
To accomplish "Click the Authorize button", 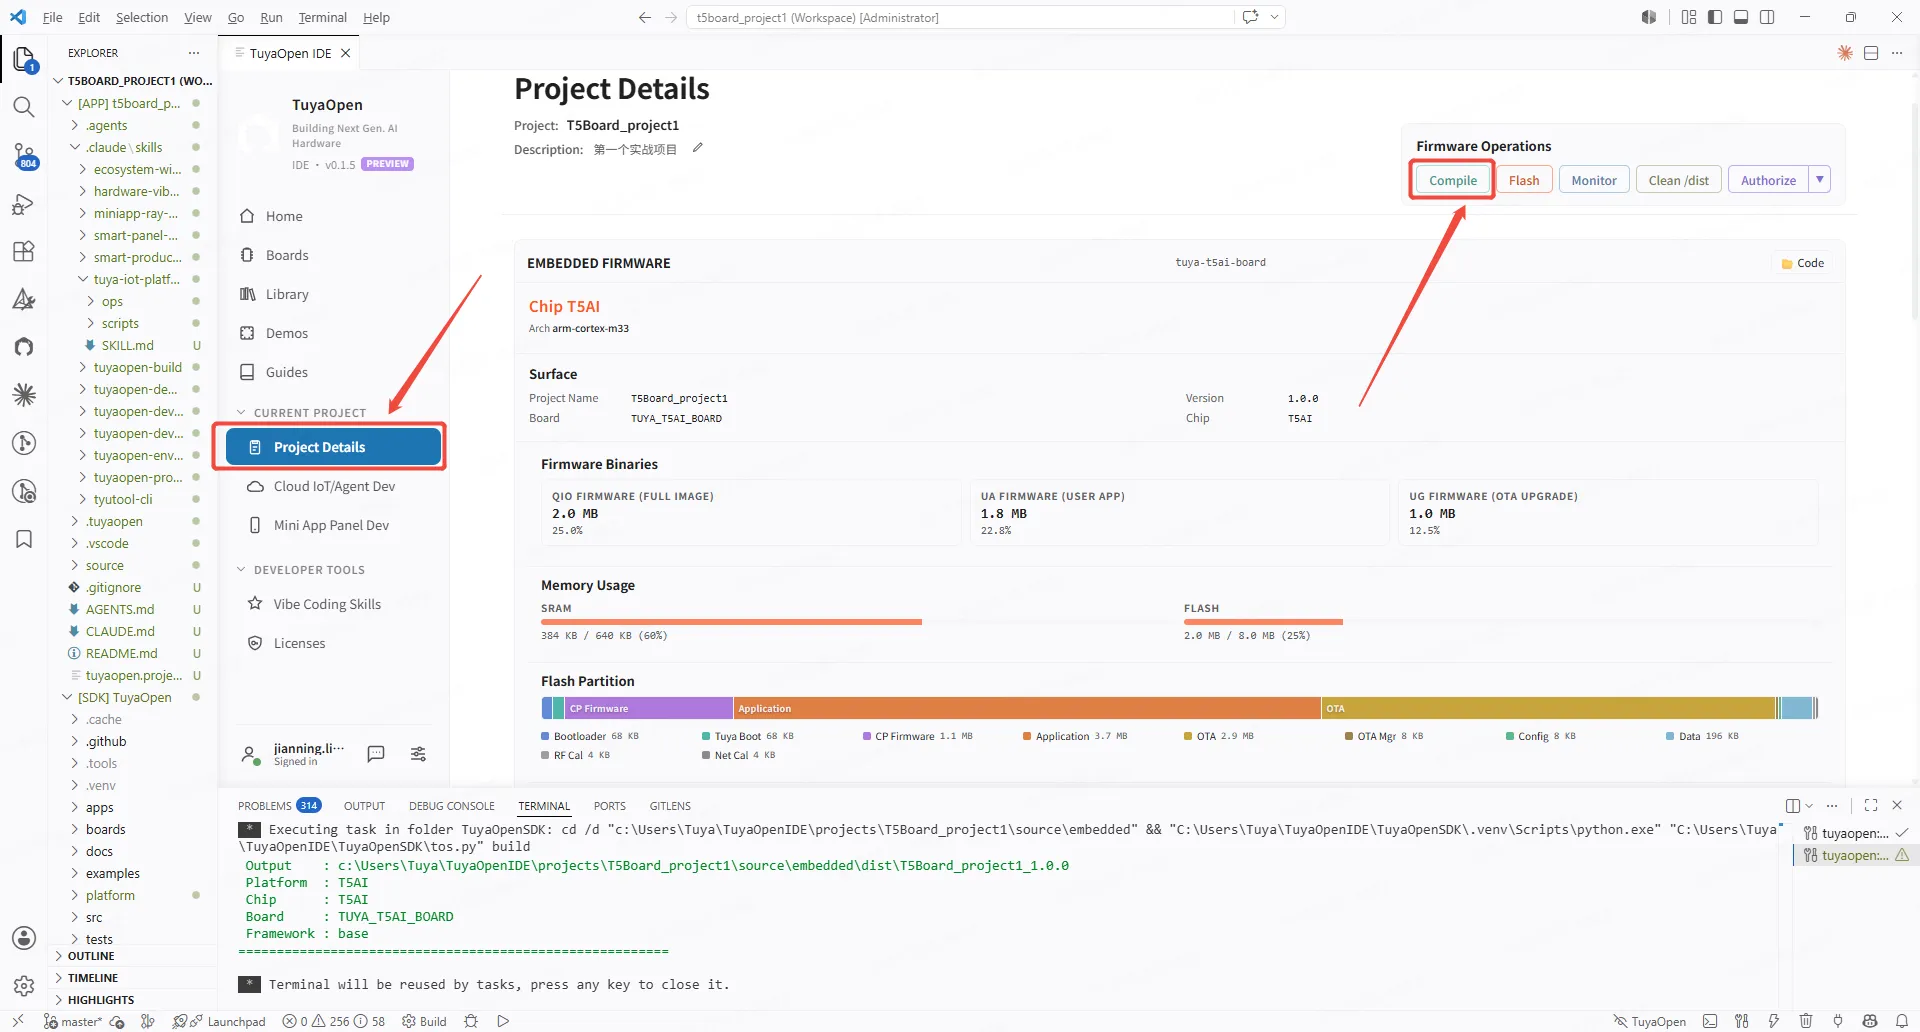I will tap(1768, 180).
